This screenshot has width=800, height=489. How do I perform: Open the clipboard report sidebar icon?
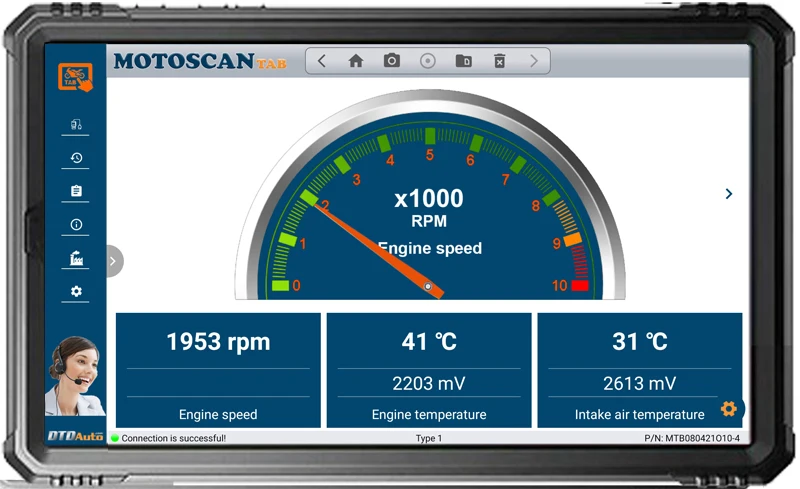tap(76, 191)
